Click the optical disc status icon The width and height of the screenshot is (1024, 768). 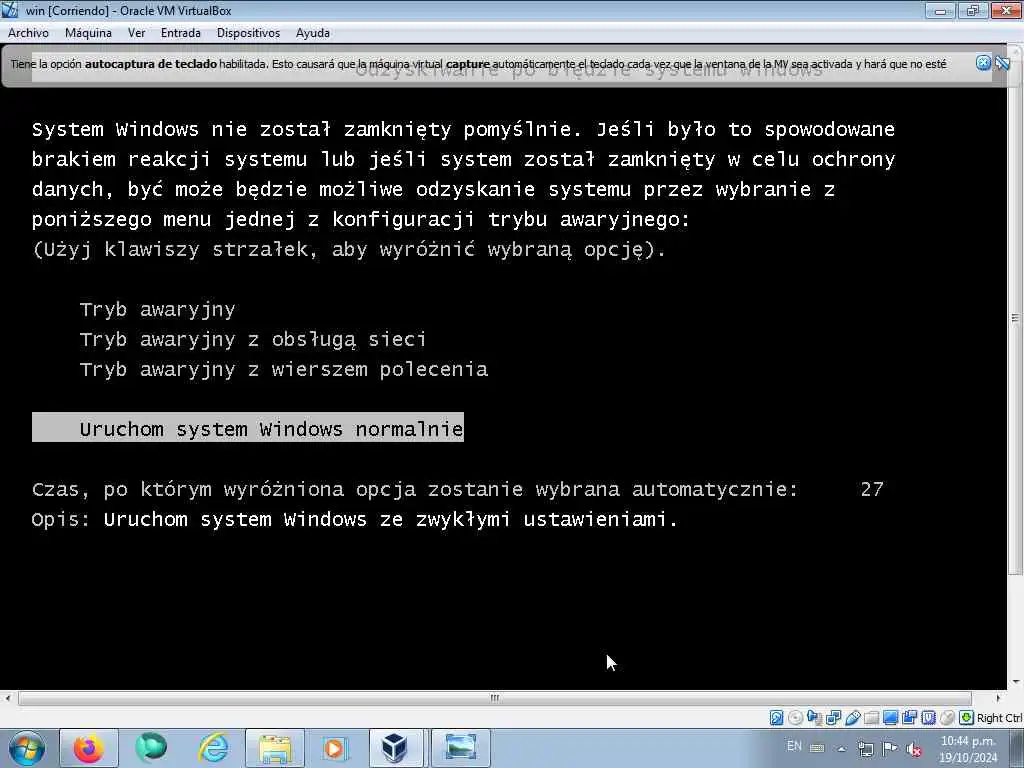click(x=795, y=718)
